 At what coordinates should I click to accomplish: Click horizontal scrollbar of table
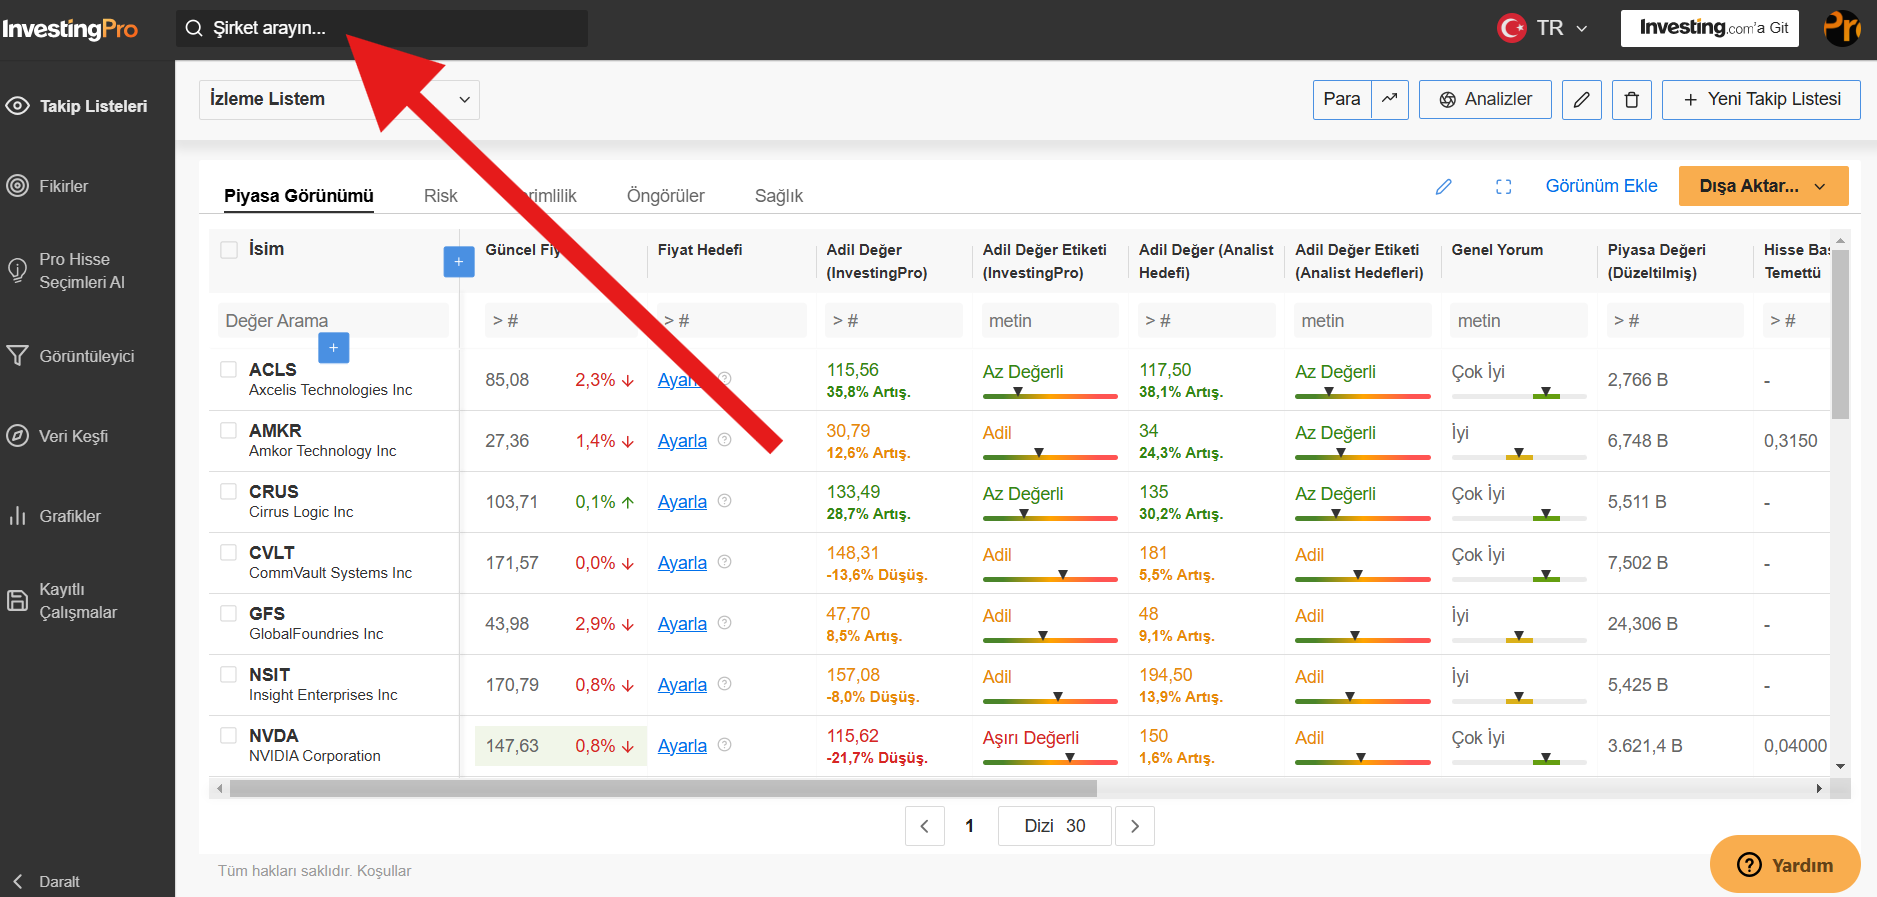[x=663, y=789]
